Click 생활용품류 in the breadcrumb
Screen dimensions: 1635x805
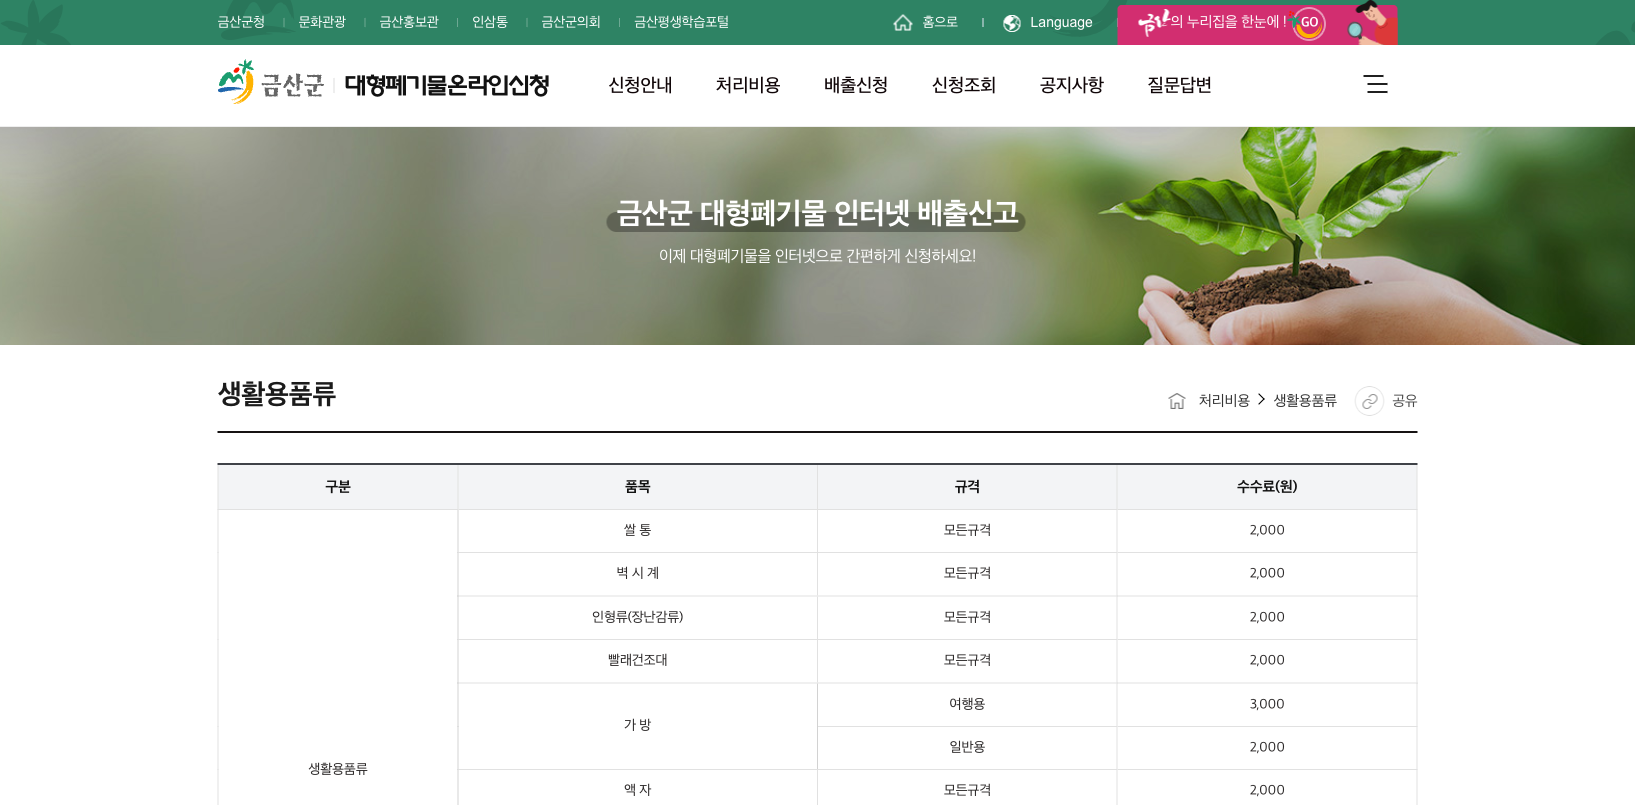[1305, 400]
